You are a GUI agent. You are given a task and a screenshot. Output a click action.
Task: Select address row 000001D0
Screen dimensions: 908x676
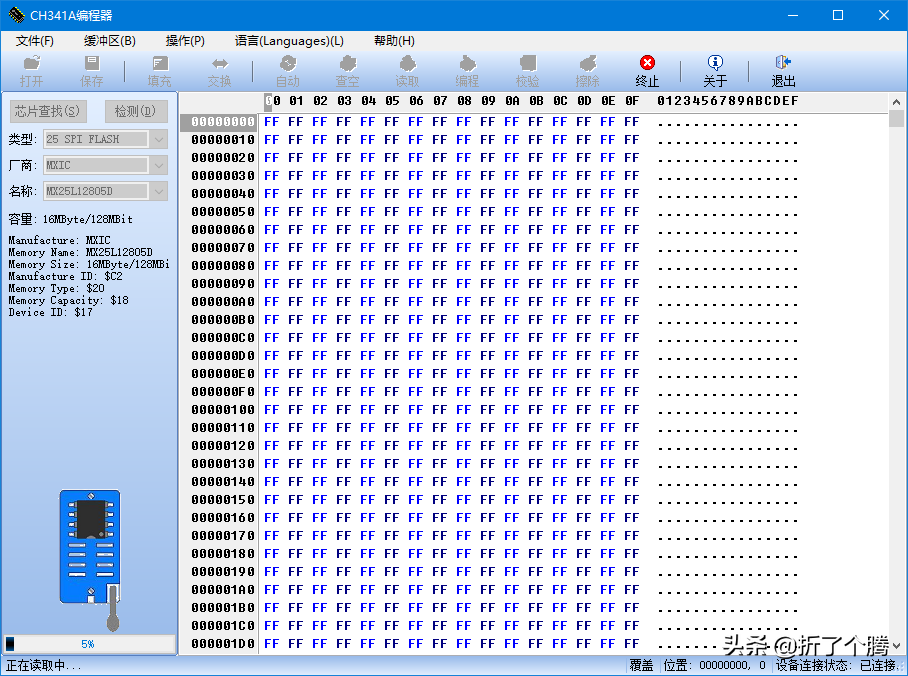coord(223,644)
